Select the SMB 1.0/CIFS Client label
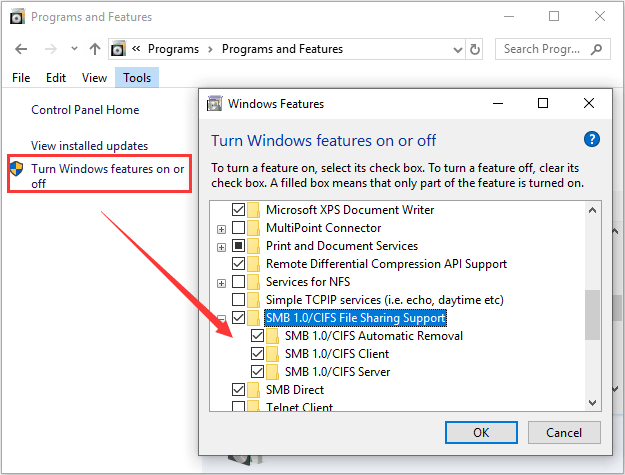 pyautogui.click(x=337, y=353)
